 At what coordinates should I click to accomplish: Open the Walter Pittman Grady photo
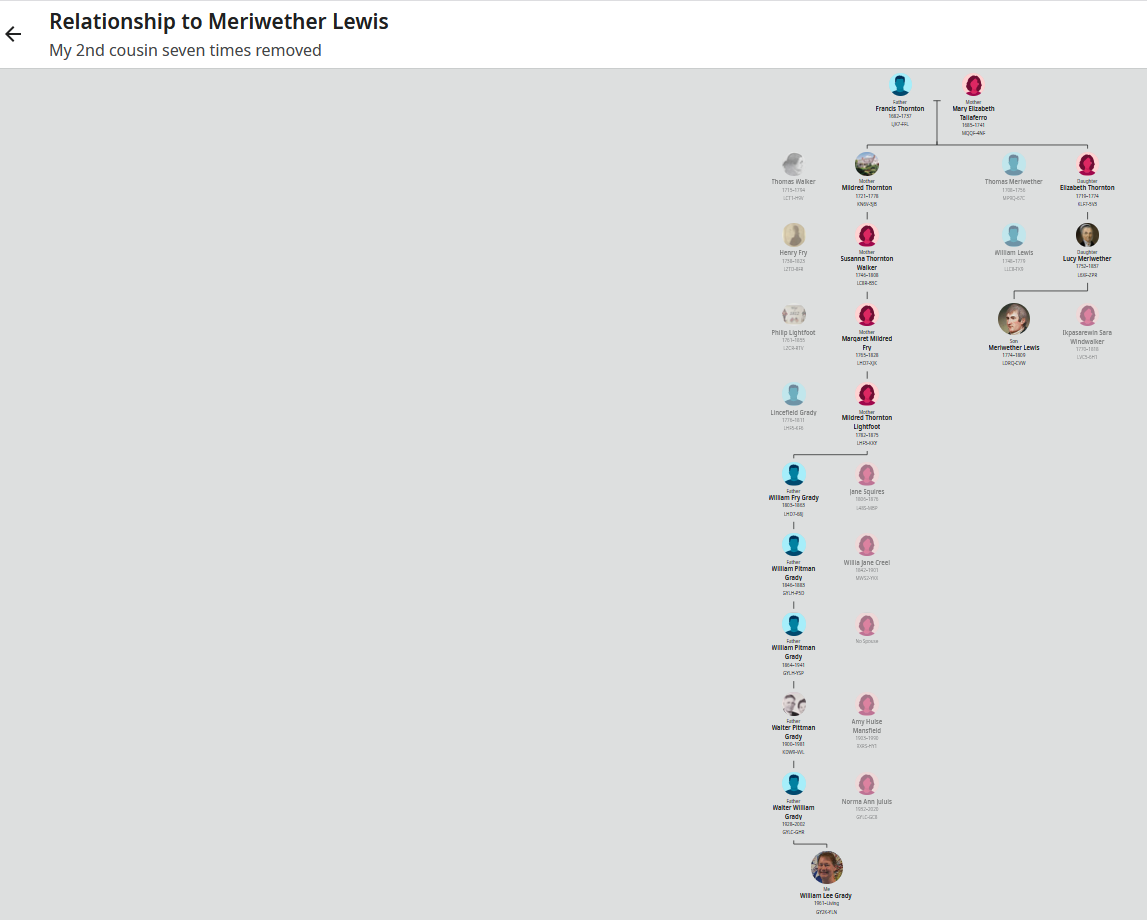794,704
